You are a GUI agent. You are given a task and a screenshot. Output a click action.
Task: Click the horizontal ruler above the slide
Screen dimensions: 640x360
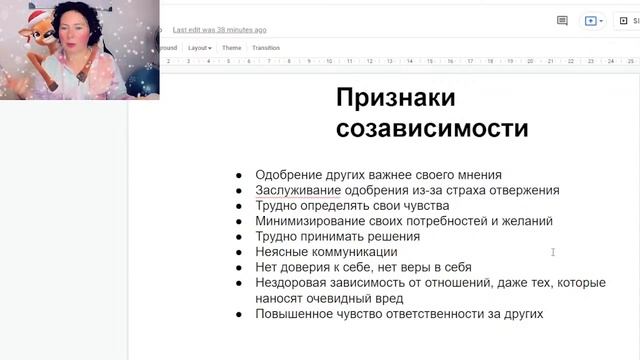[400, 61]
